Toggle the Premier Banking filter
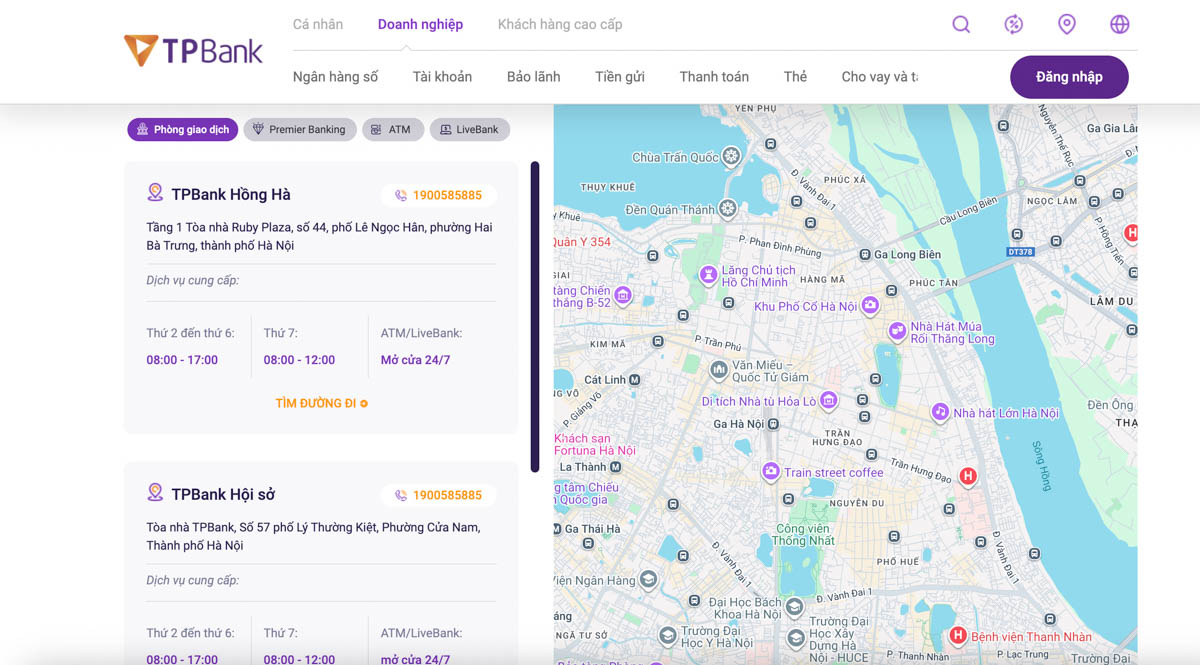Viewport: 1200px width, 665px height. tap(299, 130)
